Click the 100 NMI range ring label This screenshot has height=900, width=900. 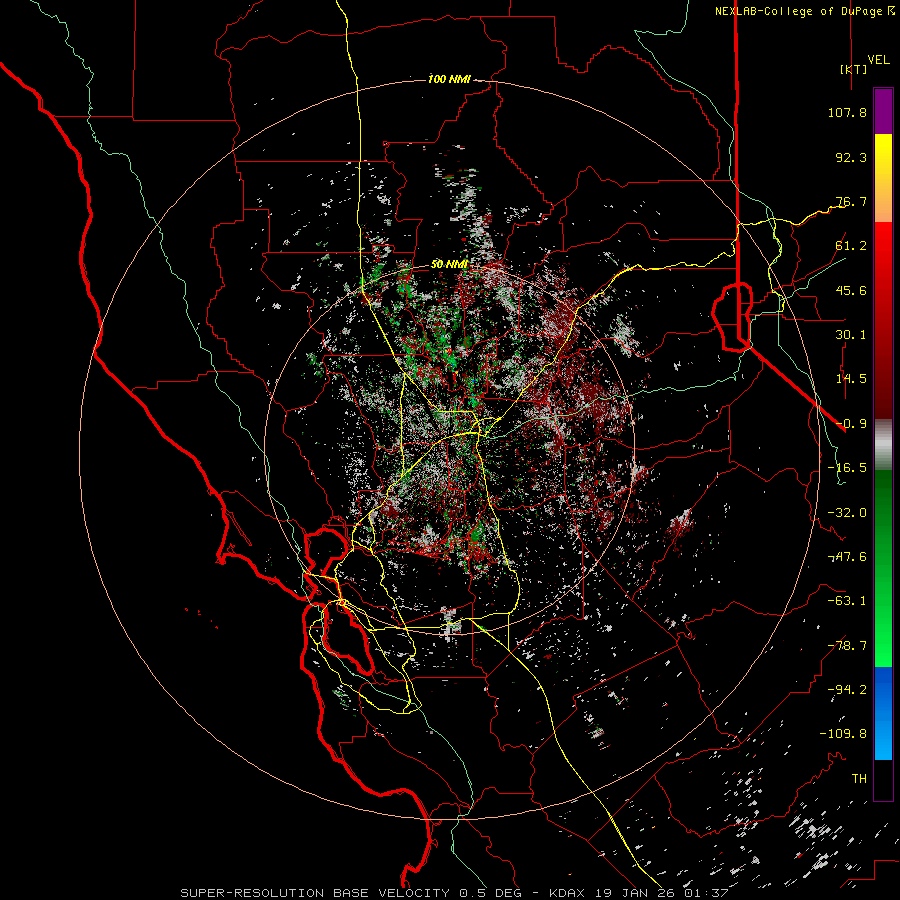click(449, 79)
